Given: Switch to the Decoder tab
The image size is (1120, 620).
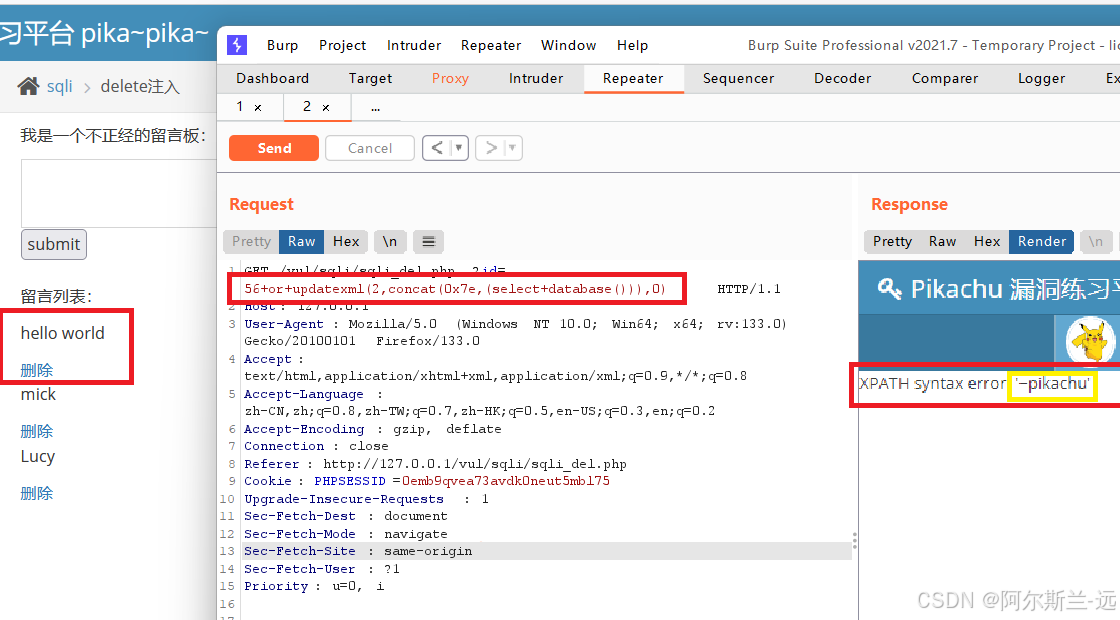Looking at the screenshot, I should point(842,78).
